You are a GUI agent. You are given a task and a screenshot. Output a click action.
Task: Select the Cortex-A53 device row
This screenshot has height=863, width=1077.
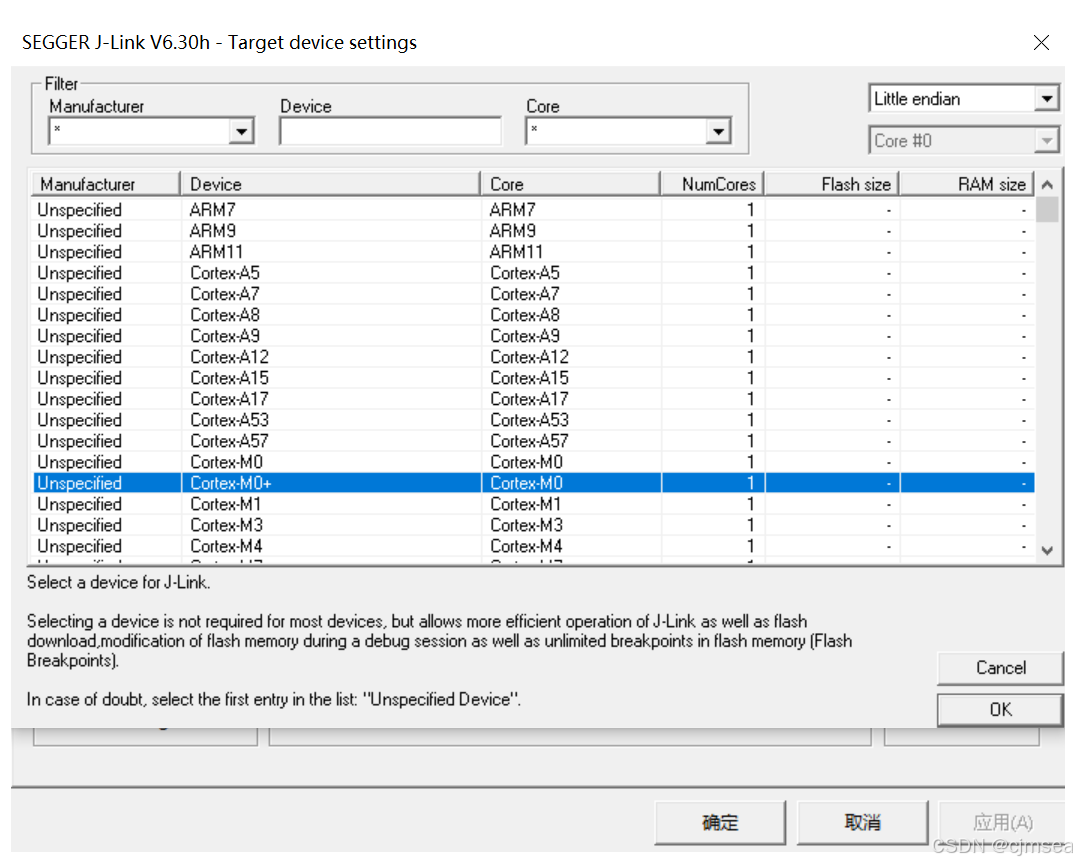(534, 420)
